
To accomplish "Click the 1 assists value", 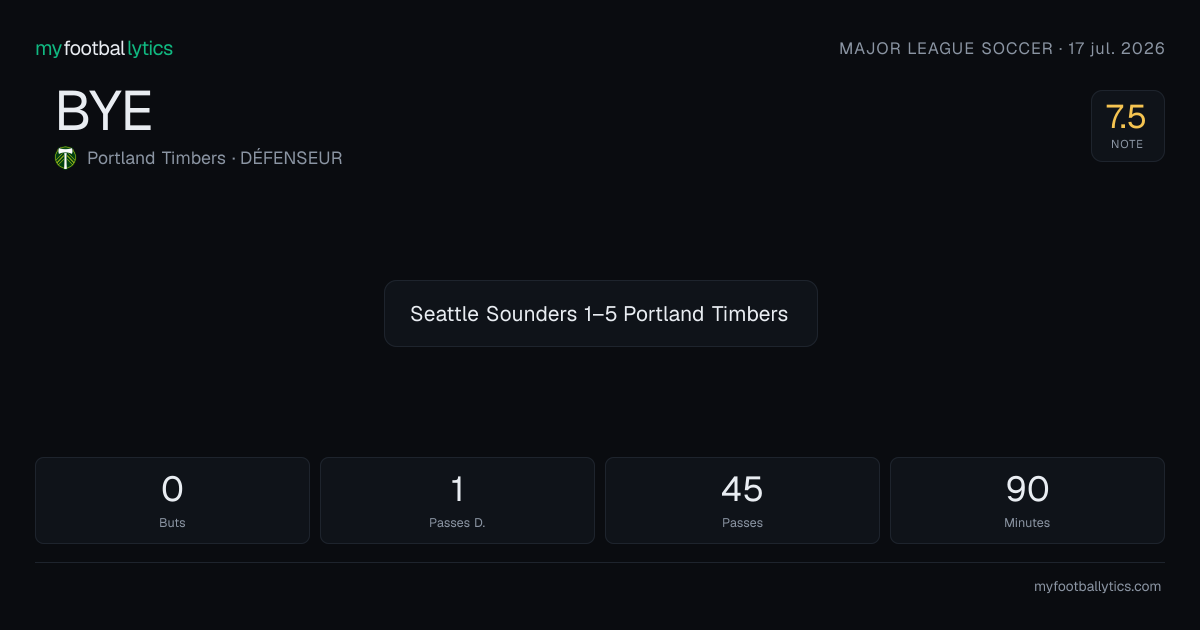I will coord(457,489).
